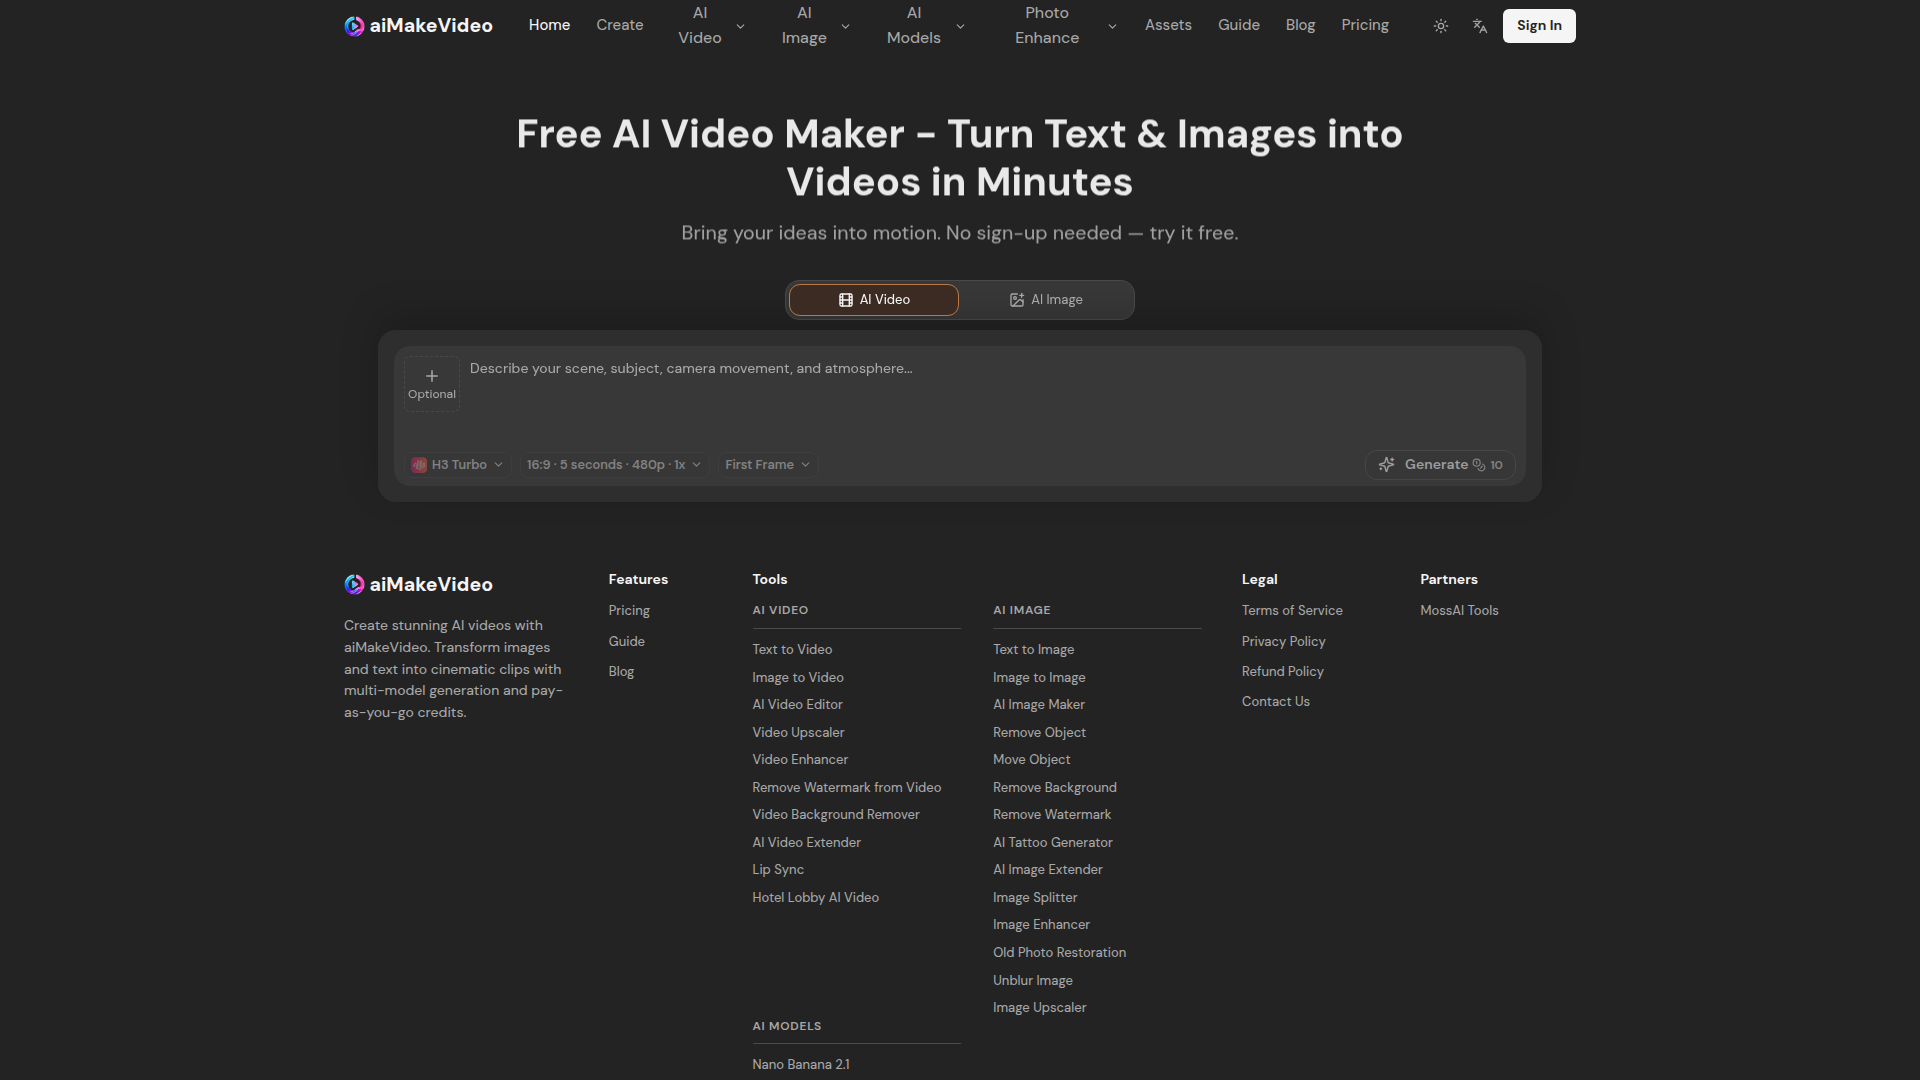Image resolution: width=1920 pixels, height=1080 pixels.
Task: Open Pricing in the top navigation
Action: click(1365, 25)
